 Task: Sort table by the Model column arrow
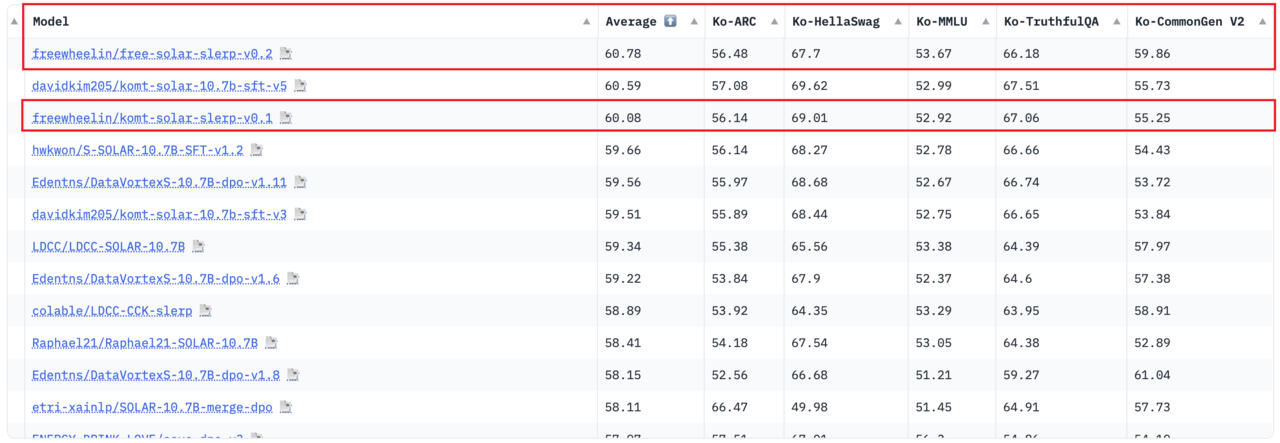[x=586, y=21]
